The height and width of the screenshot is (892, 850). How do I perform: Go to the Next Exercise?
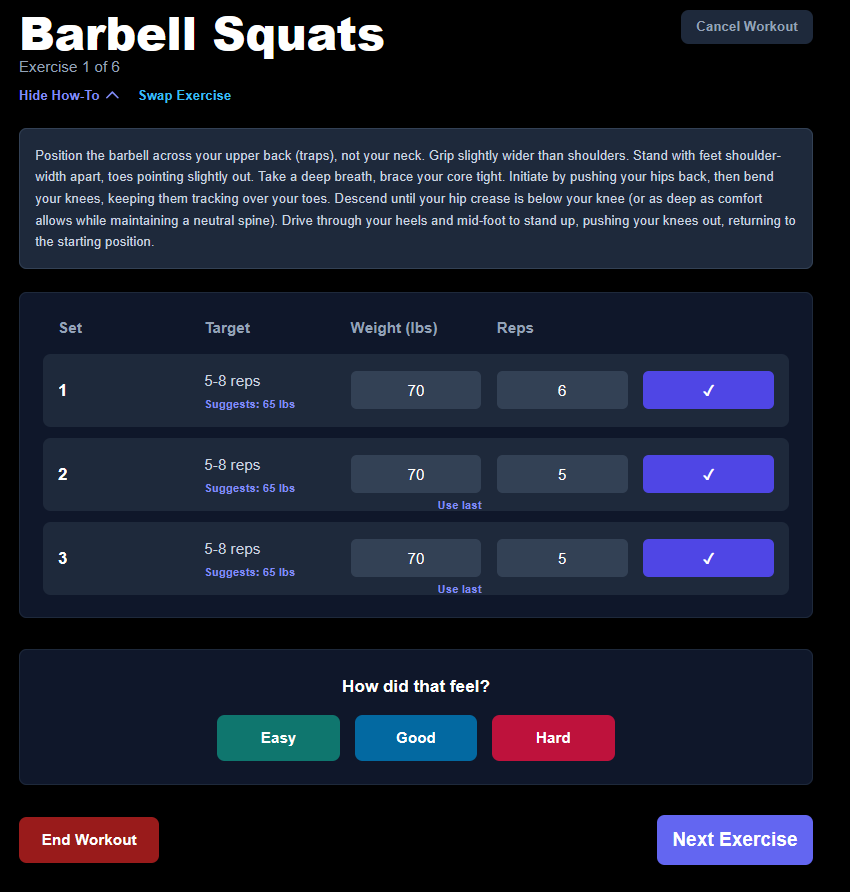click(735, 840)
